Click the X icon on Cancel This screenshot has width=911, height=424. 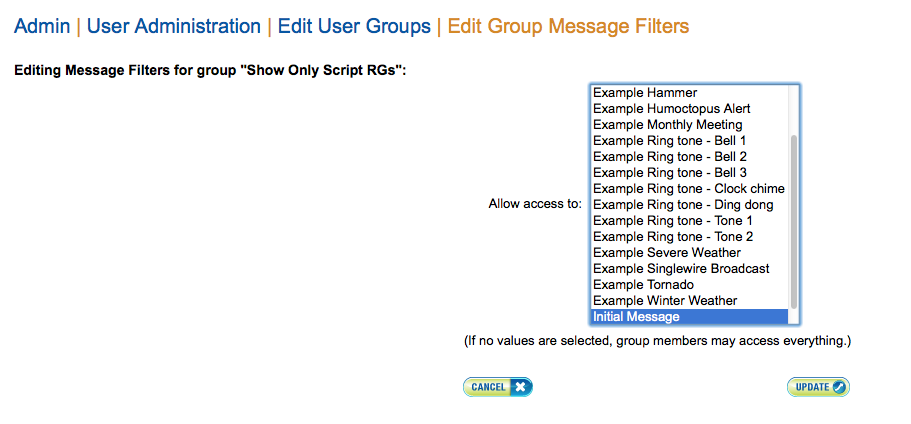click(521, 387)
